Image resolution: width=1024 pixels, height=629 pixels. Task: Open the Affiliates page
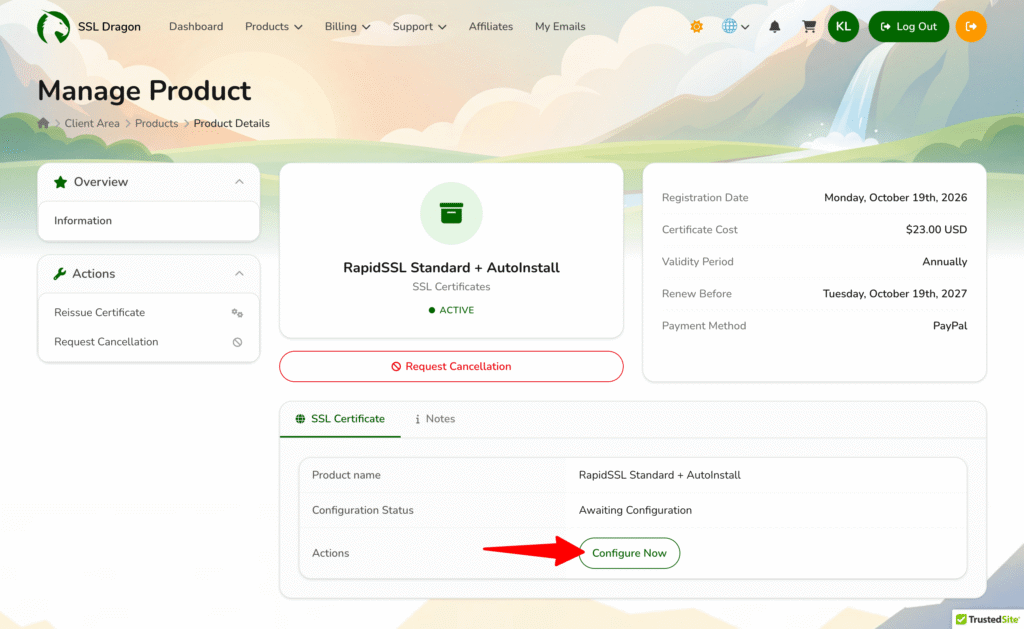(x=490, y=27)
